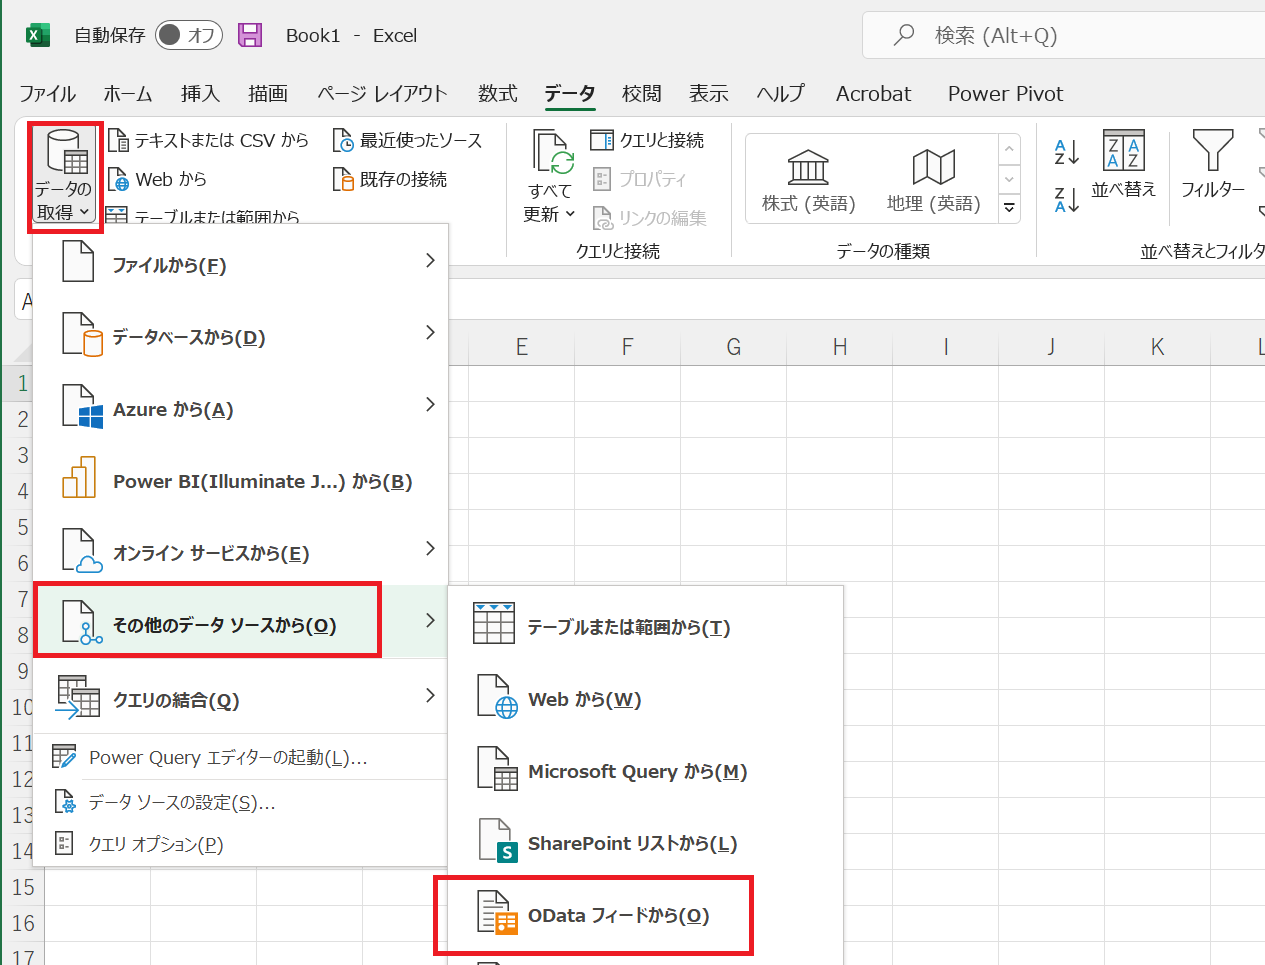Open the Power Pivot tab
This screenshot has height=965, width=1265.
click(1005, 93)
